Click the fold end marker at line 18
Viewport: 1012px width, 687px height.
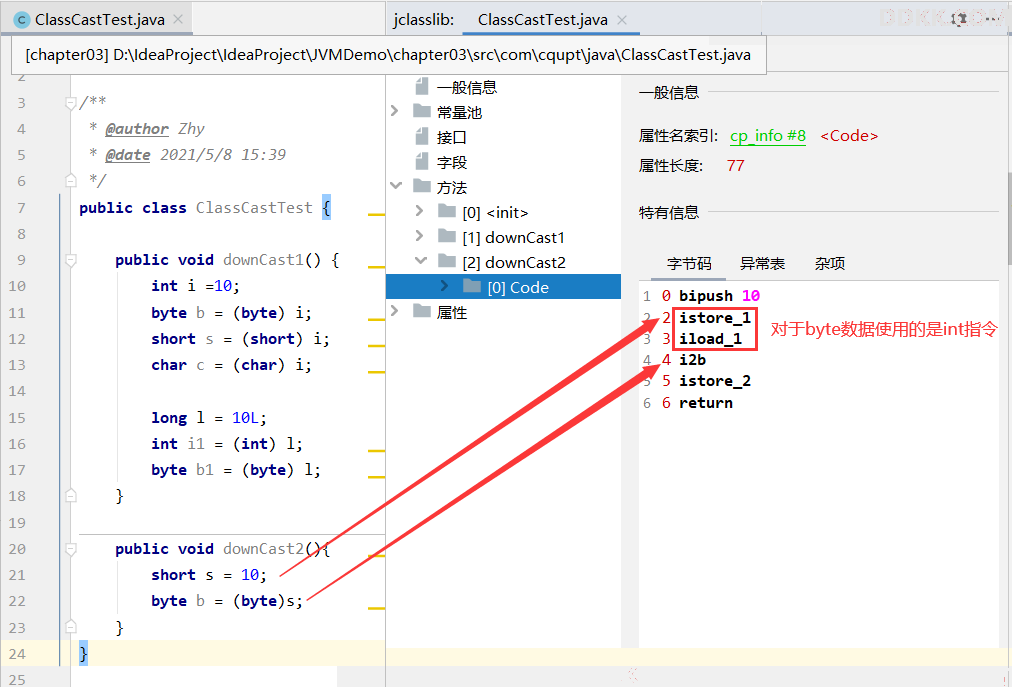tap(71, 496)
